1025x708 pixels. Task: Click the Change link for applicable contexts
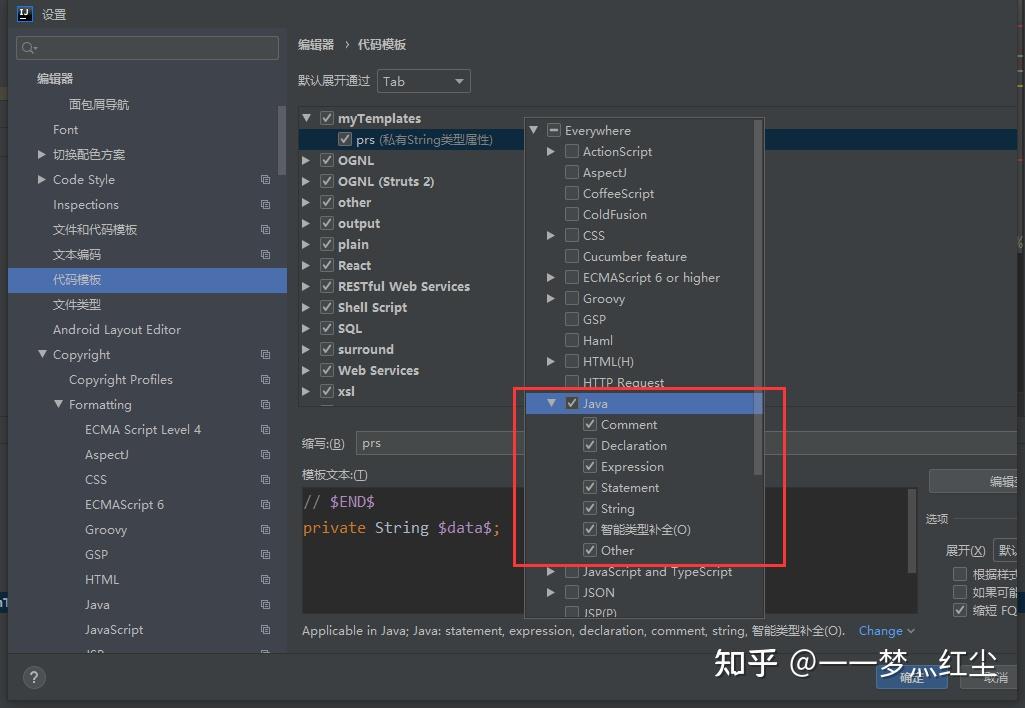coord(880,631)
